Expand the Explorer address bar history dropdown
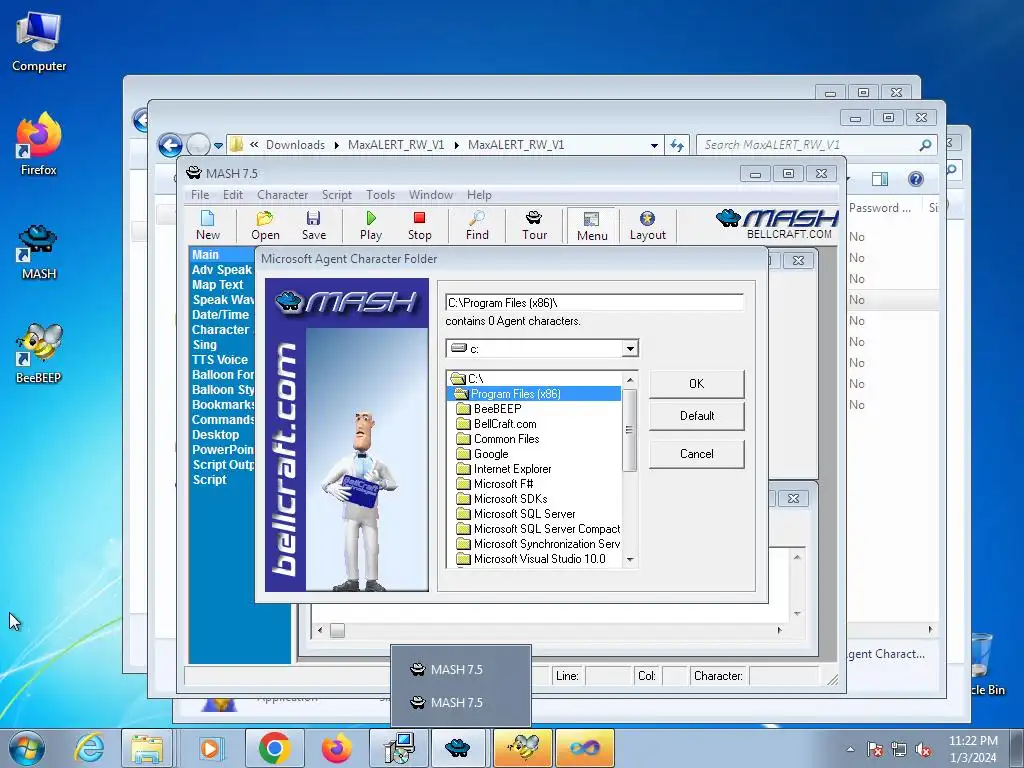This screenshot has width=1024, height=768. (x=654, y=145)
